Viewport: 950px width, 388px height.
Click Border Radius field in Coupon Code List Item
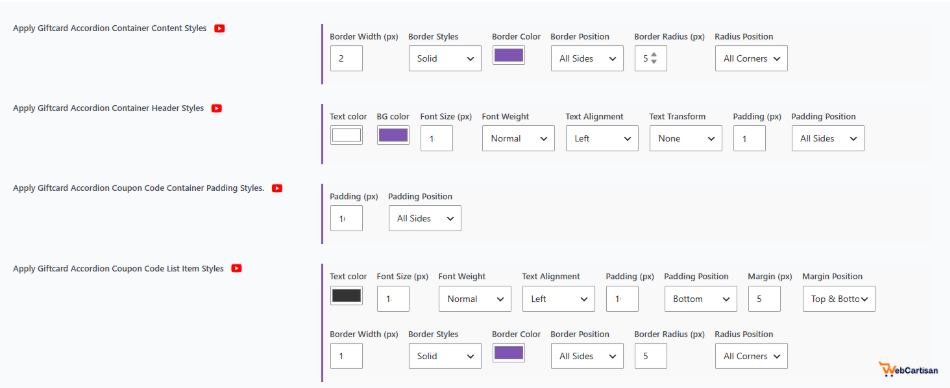click(651, 356)
